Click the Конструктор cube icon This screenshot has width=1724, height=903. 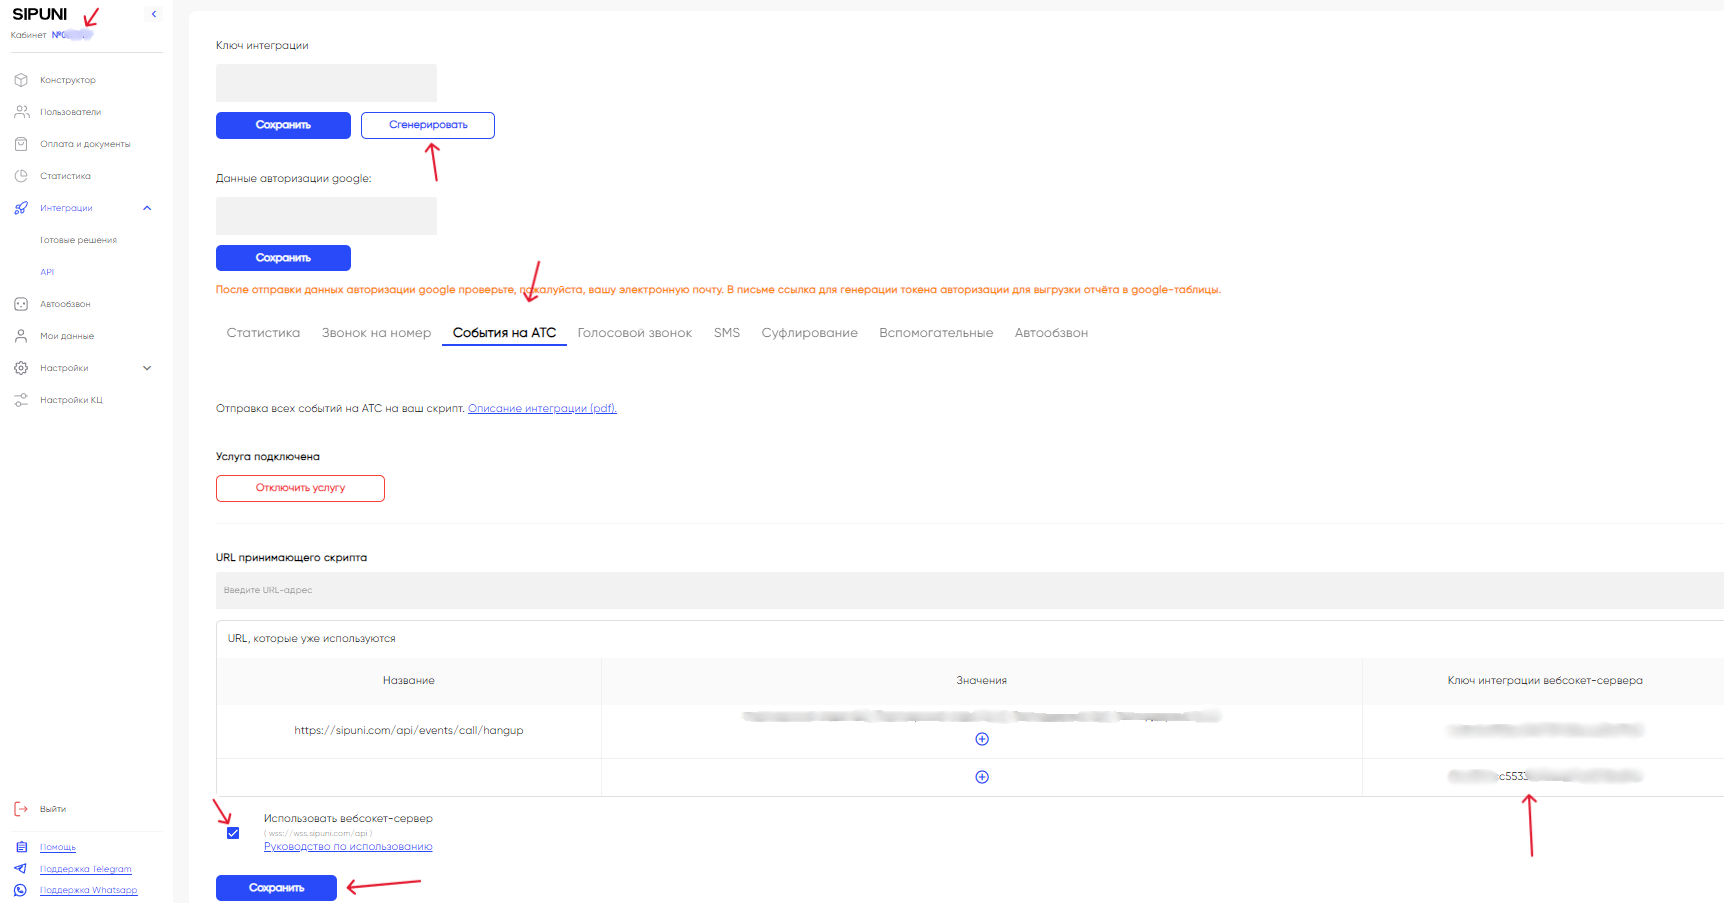click(x=21, y=80)
